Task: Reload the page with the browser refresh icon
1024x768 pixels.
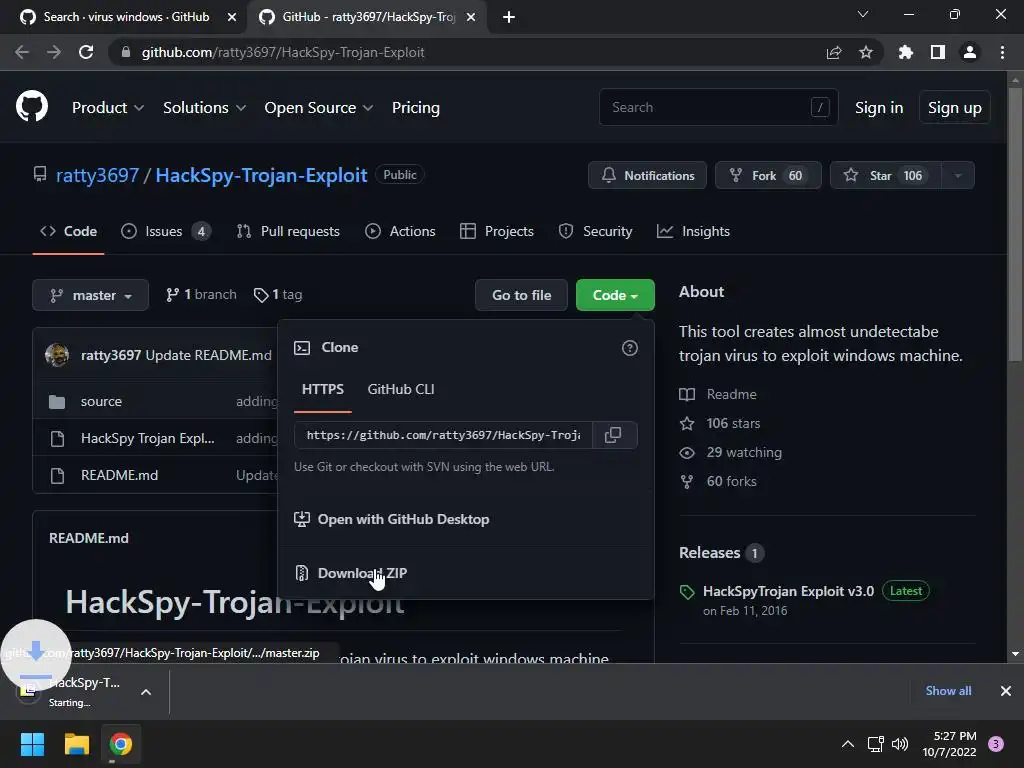Action: [x=86, y=52]
